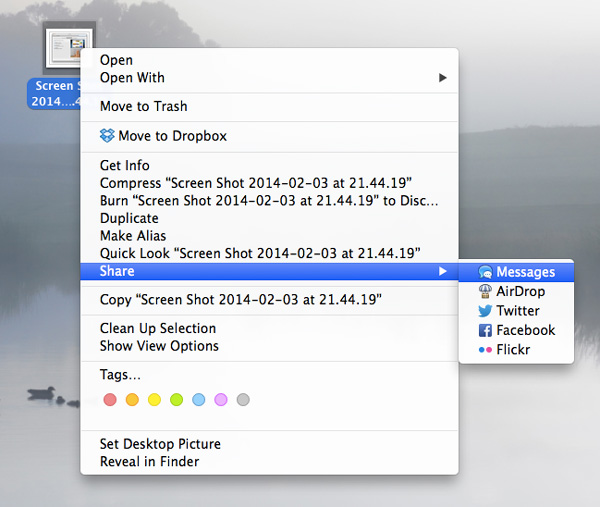
Task: Click the Dropbox icon in the menu
Action: 107,135
